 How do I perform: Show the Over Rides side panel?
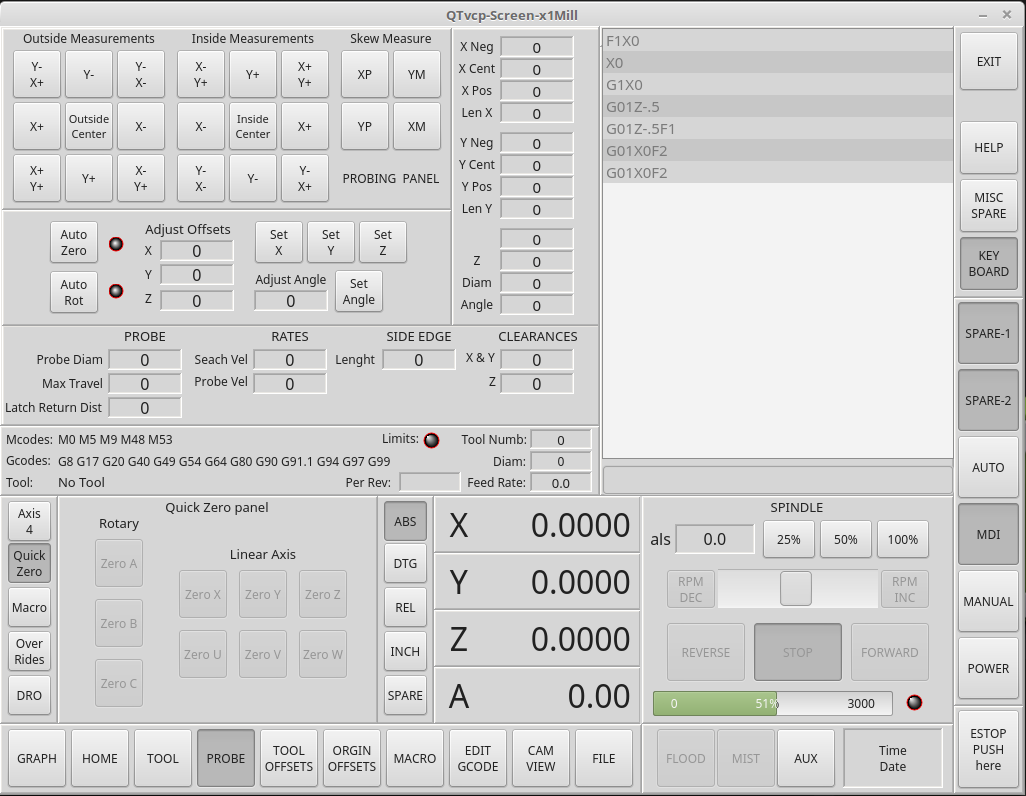(29, 651)
